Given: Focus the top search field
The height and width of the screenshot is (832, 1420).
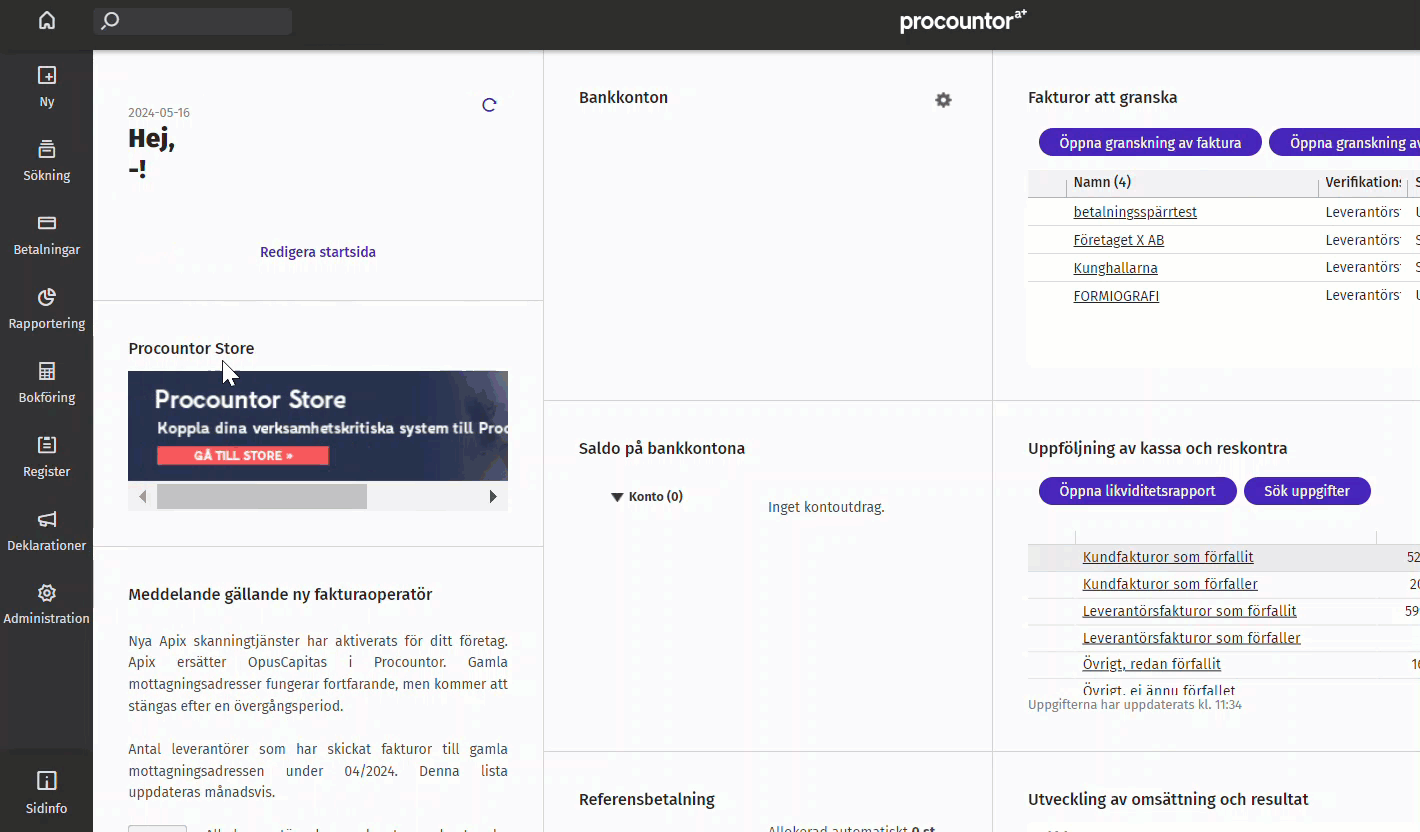Looking at the screenshot, I should coord(193,21).
